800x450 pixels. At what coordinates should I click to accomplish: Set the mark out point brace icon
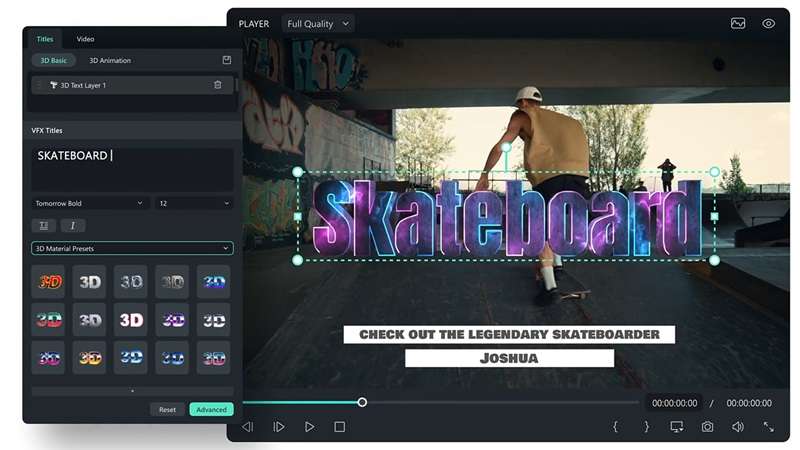646,427
